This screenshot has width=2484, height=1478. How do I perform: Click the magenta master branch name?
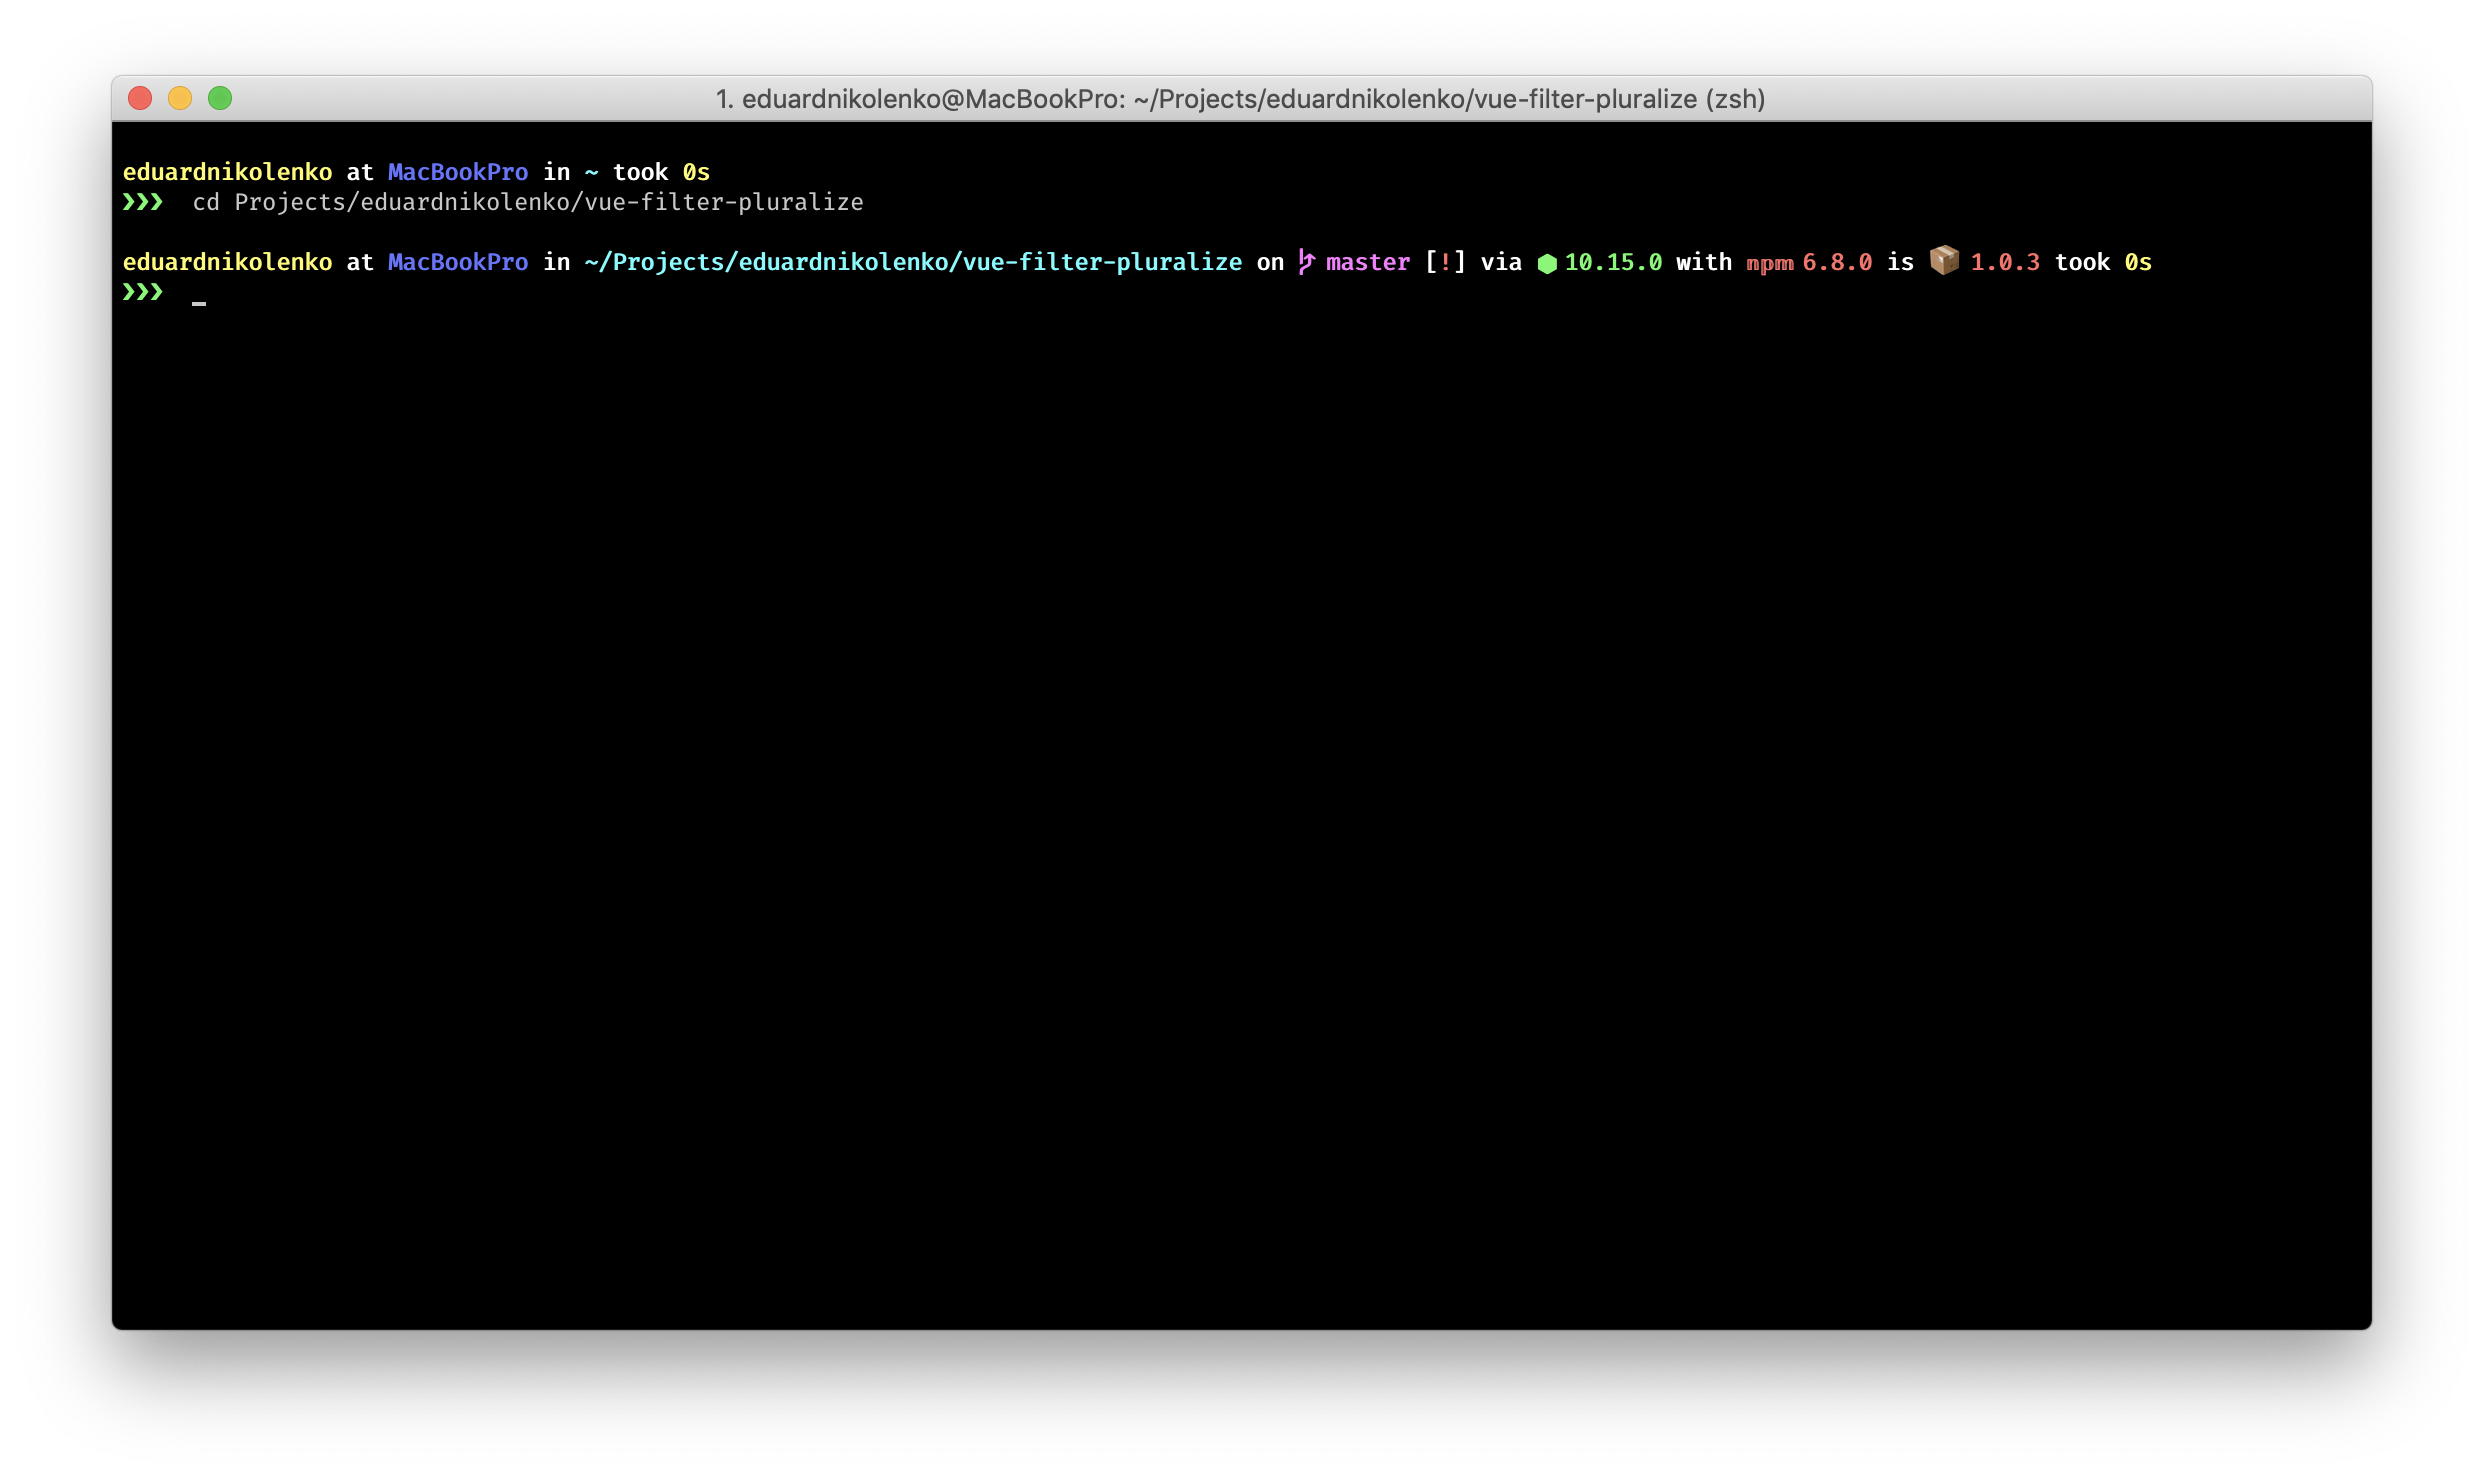click(1367, 262)
